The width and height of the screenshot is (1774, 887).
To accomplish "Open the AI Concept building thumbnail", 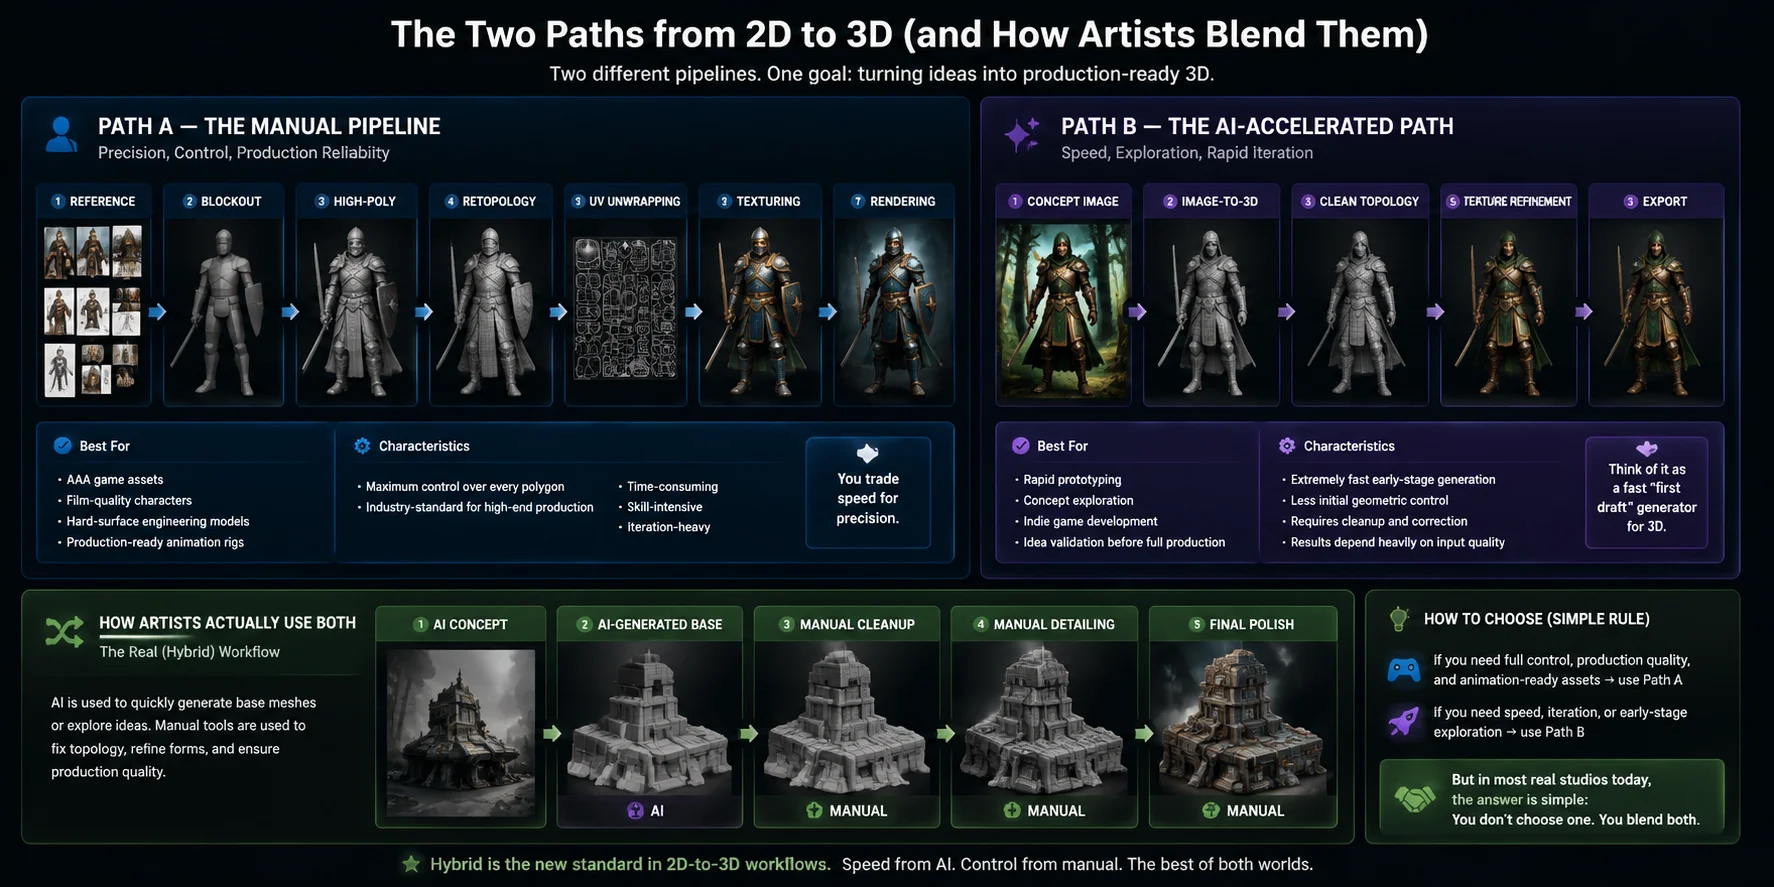I will click(461, 733).
